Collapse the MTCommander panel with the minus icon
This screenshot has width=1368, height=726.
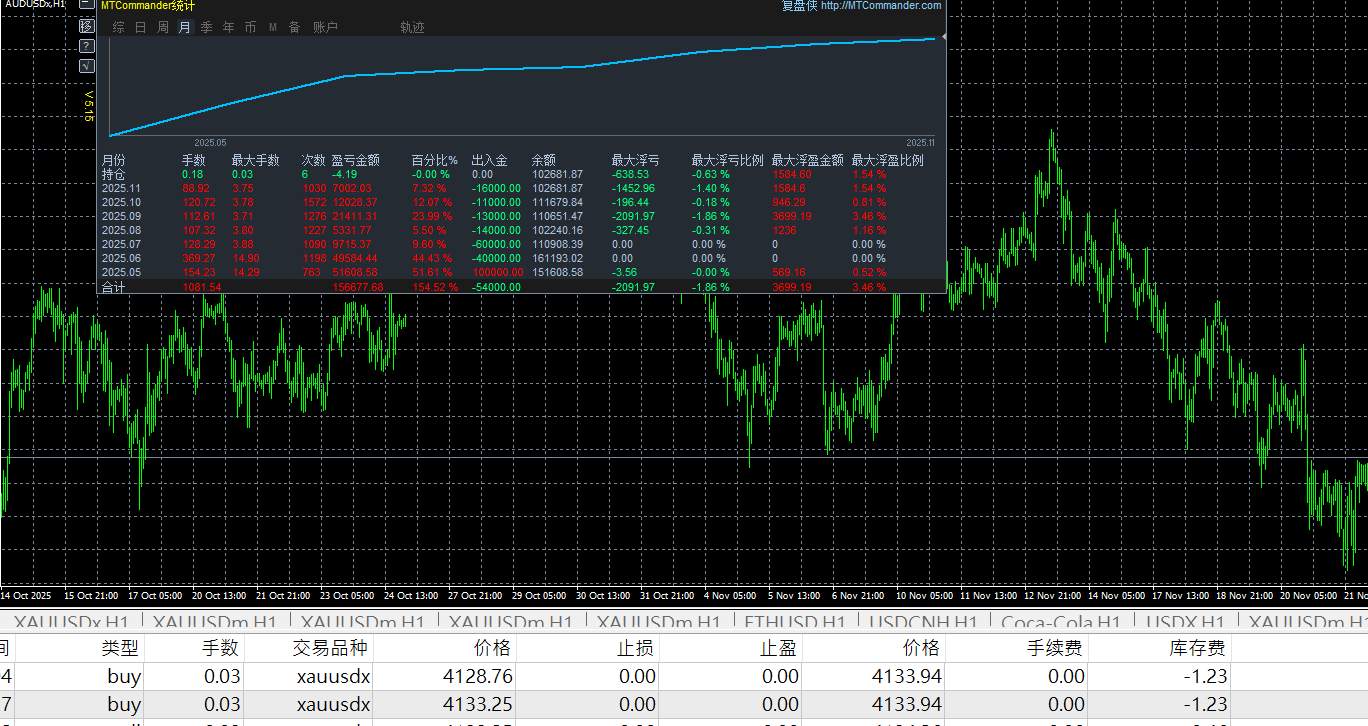pyautogui.click(x=87, y=5)
